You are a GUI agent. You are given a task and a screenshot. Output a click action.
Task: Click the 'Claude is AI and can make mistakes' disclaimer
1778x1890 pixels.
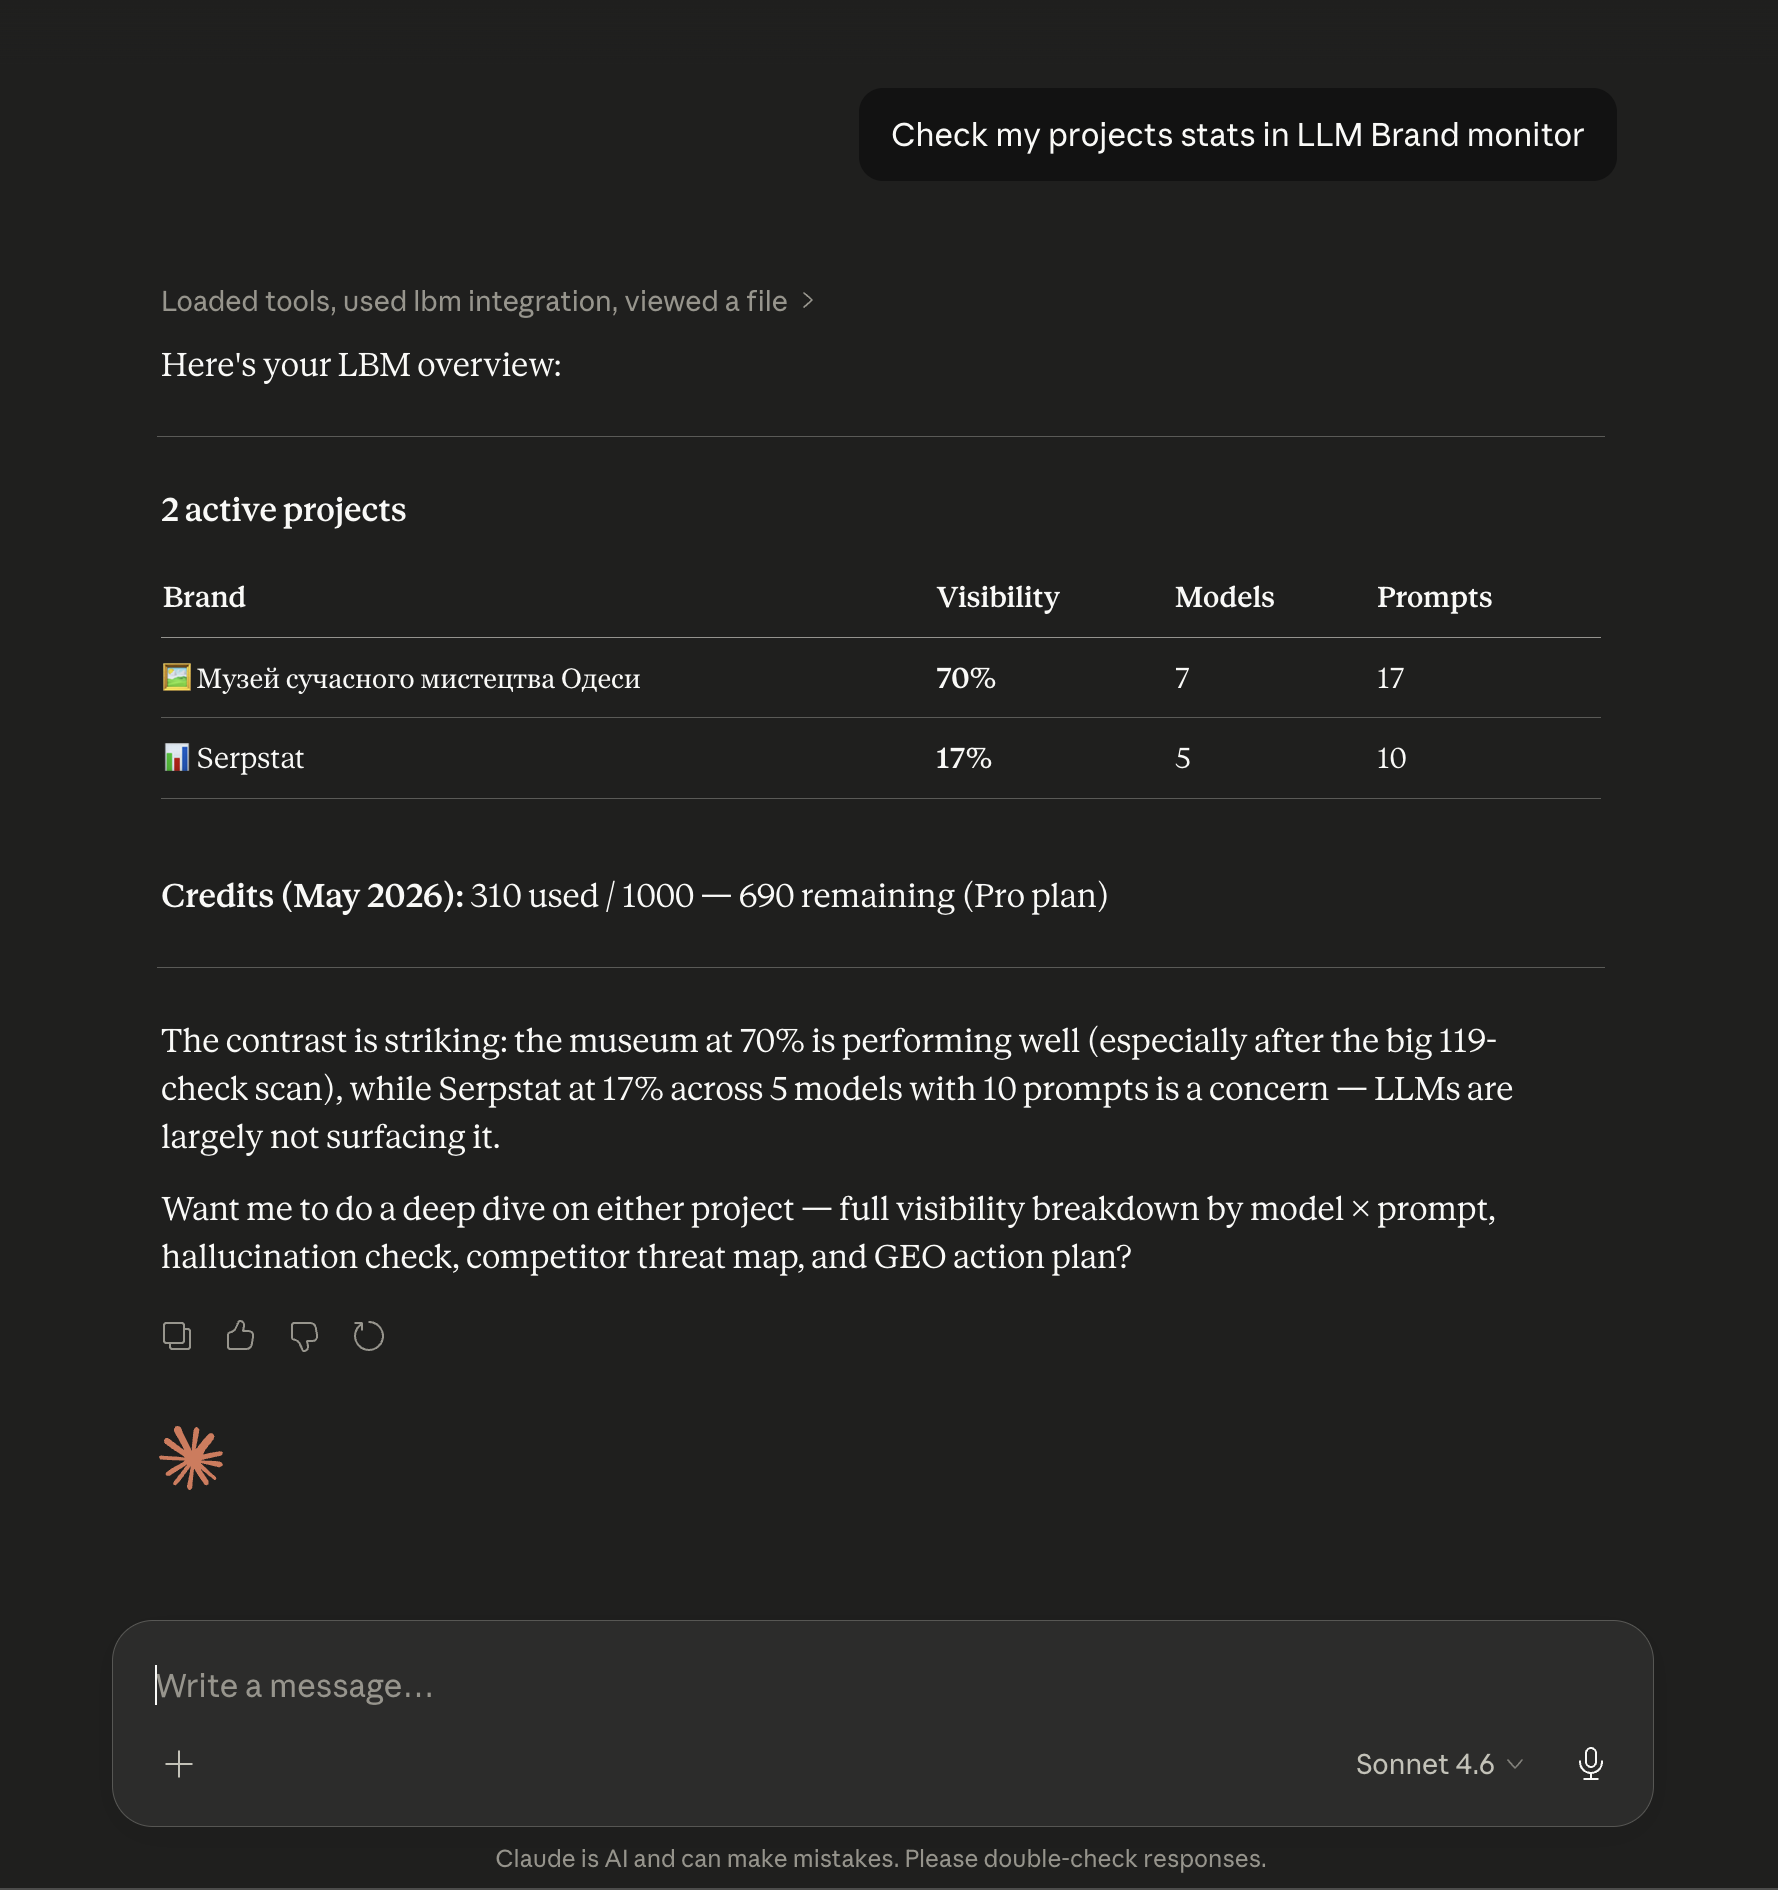(x=881, y=1858)
